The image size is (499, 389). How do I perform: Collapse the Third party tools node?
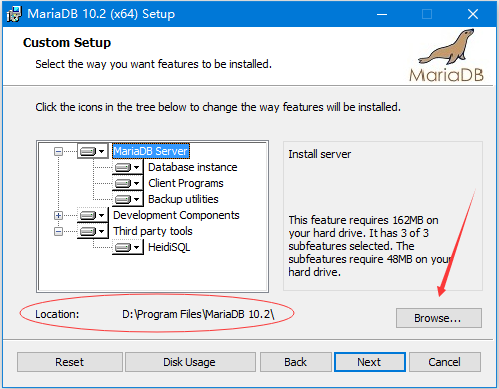pyautogui.click(x=58, y=232)
